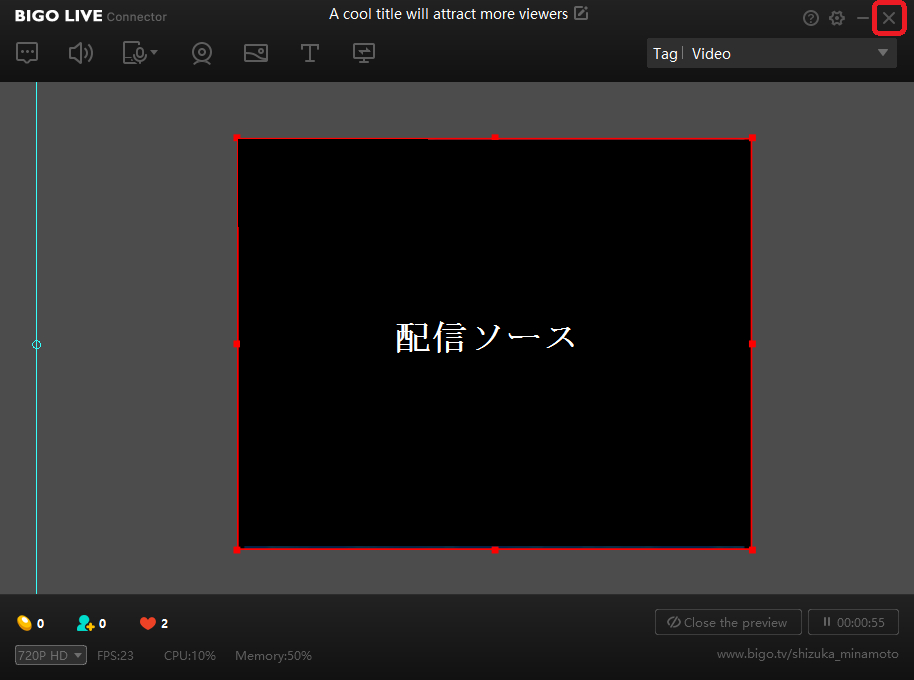914x680 pixels.
Task: Click the new followers counter icon
Action: point(85,623)
